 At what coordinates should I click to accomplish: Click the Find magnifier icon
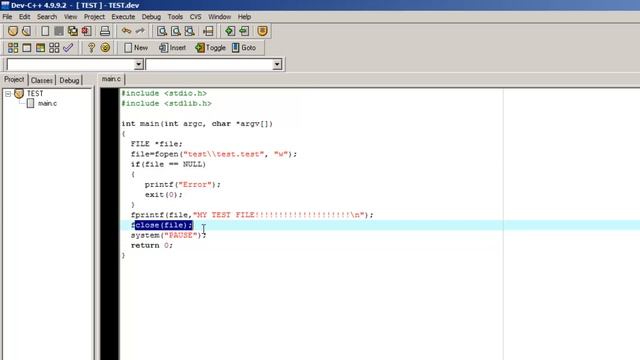pos(162,31)
